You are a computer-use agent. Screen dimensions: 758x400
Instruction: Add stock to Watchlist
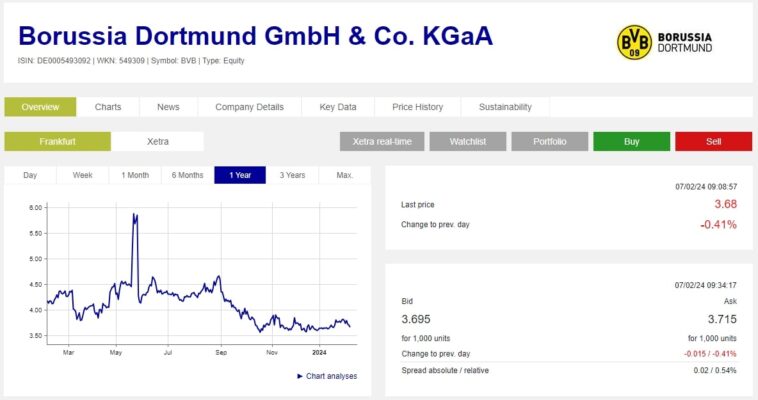click(x=467, y=142)
